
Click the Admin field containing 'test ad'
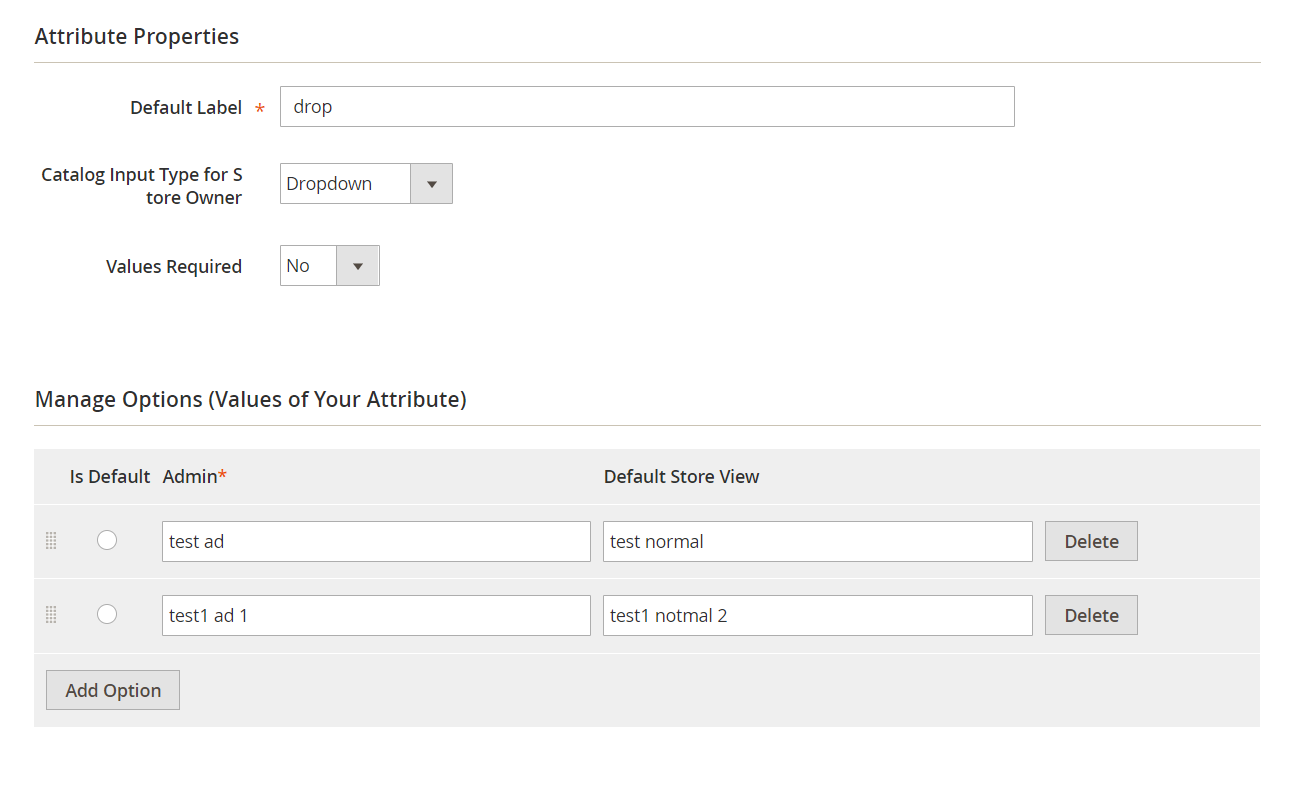click(x=376, y=541)
